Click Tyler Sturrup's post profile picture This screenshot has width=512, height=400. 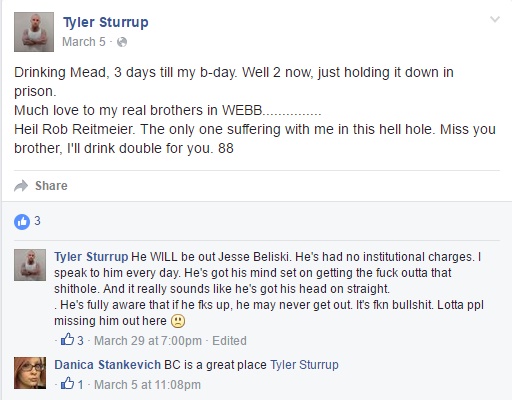pyautogui.click(x=34, y=32)
